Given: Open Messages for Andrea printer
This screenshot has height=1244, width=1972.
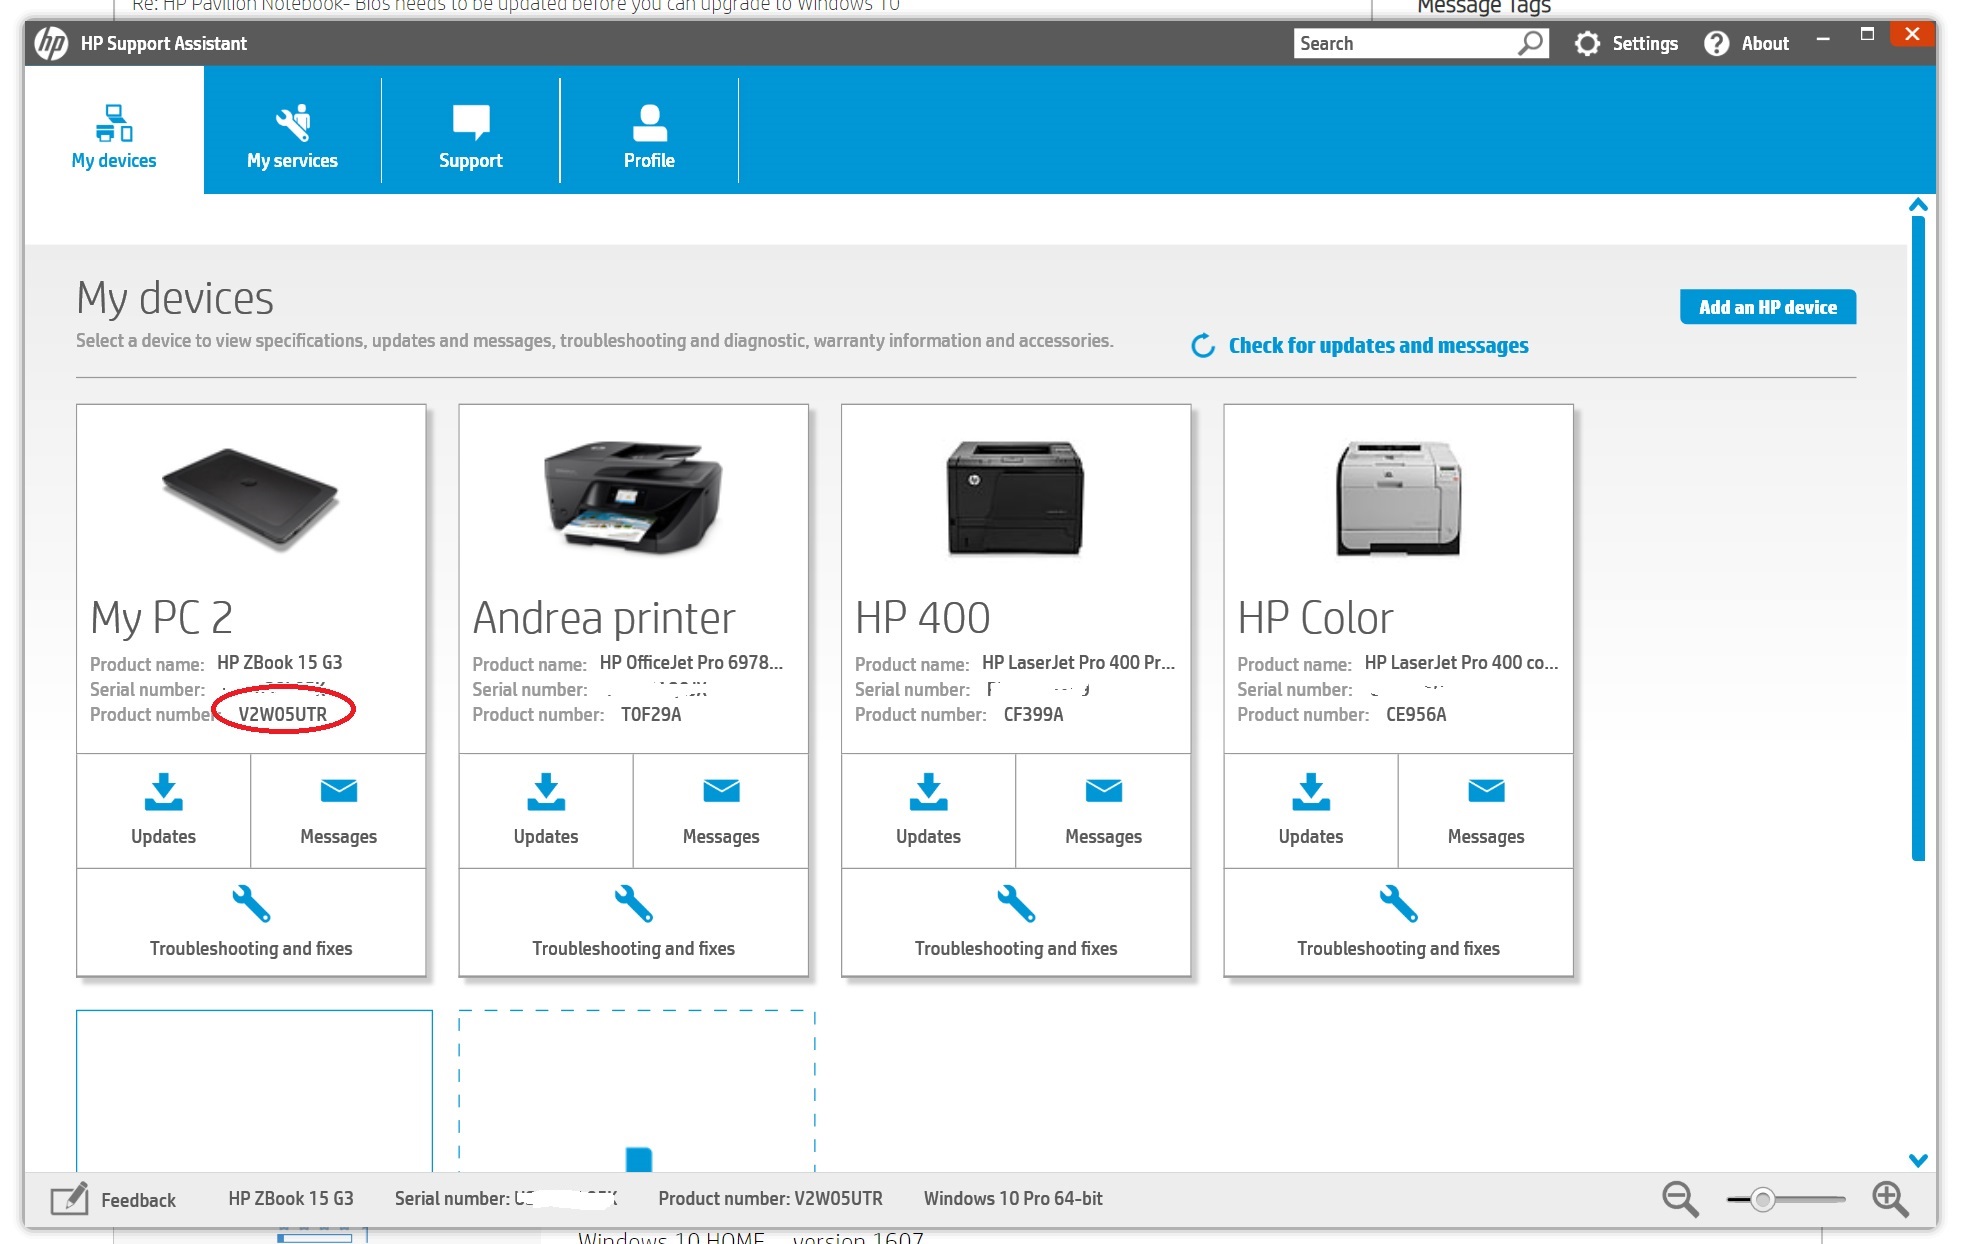Looking at the screenshot, I should [x=720, y=809].
